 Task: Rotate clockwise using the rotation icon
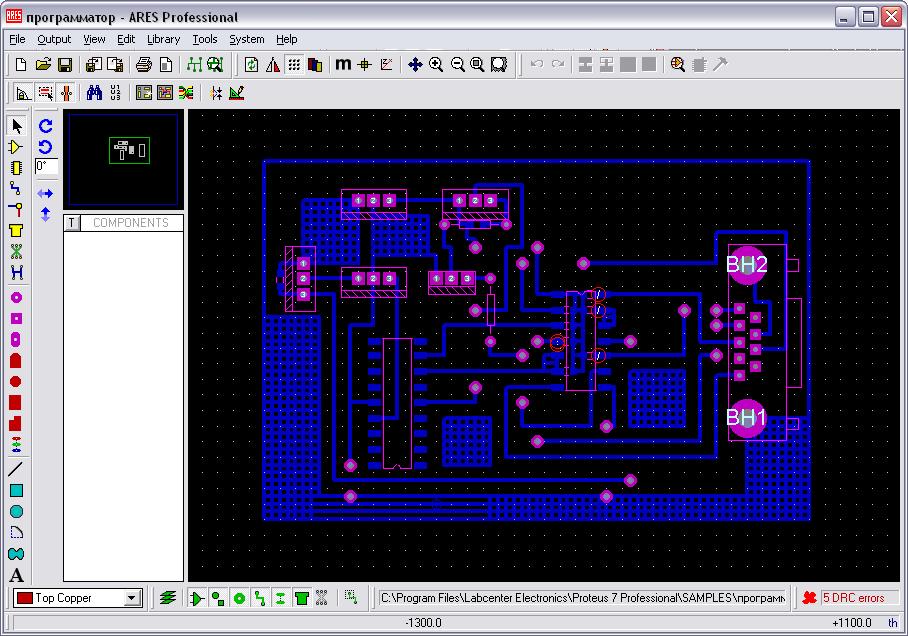click(46, 125)
